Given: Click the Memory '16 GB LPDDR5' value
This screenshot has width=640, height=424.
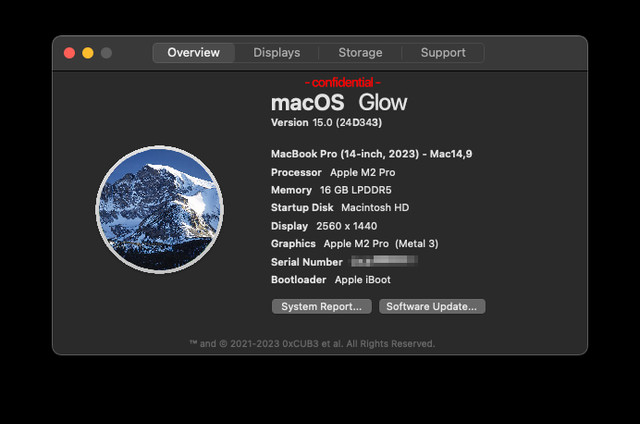Looking at the screenshot, I should (x=356, y=190).
